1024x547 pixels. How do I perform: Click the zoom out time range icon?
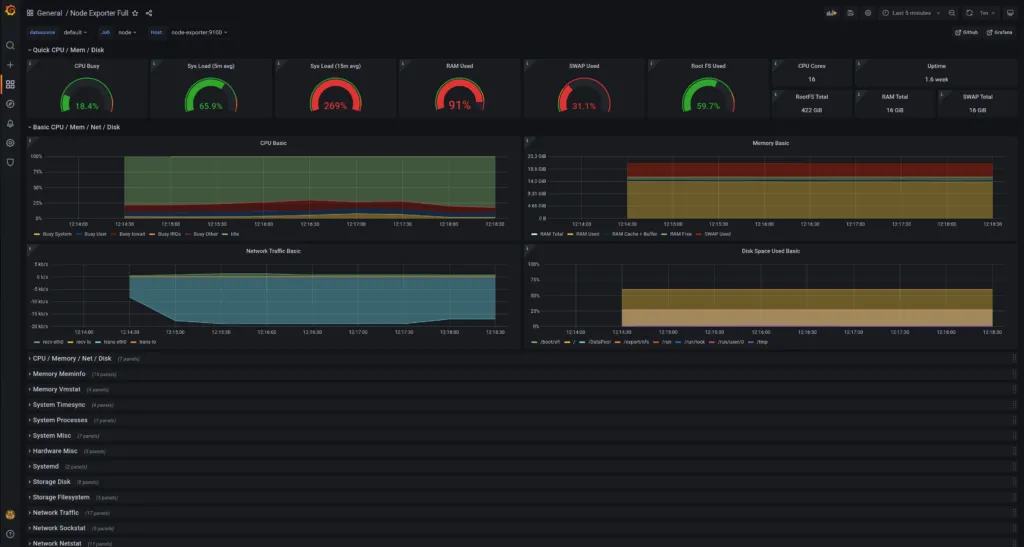(951, 13)
